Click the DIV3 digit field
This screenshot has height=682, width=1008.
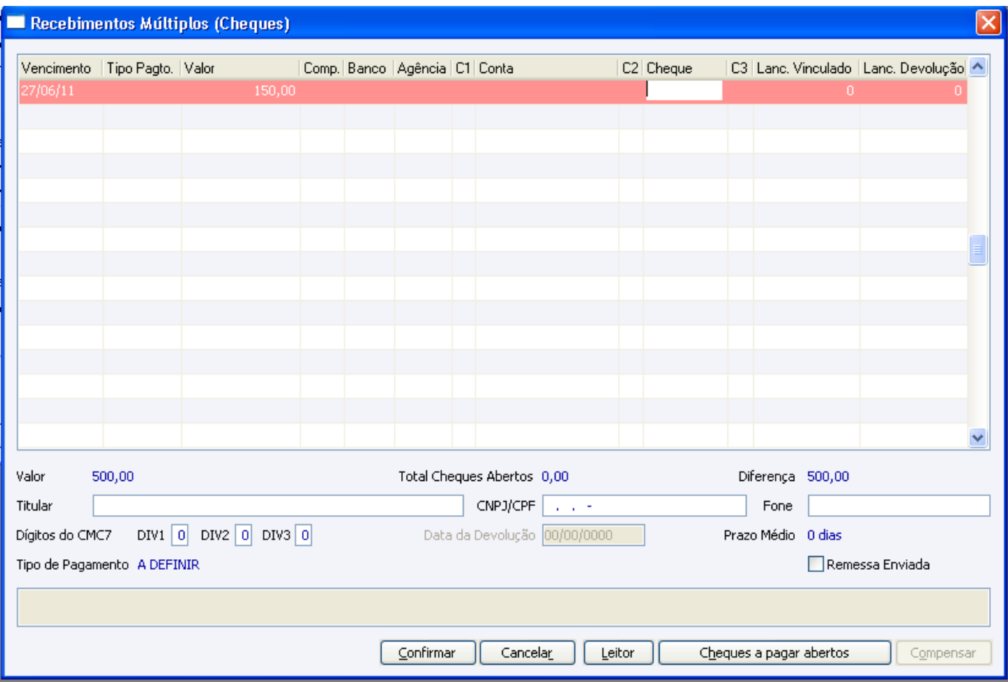pyautogui.click(x=303, y=535)
